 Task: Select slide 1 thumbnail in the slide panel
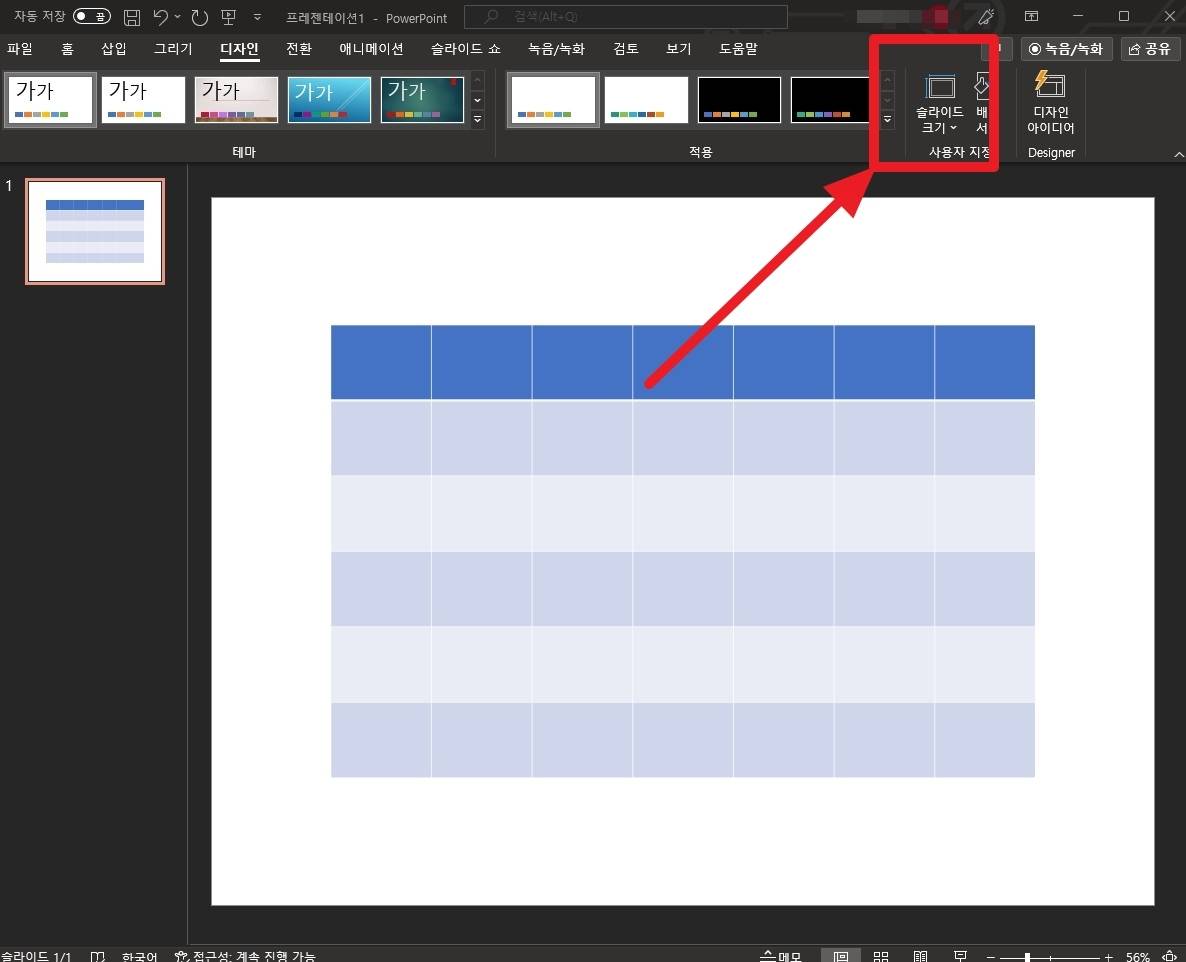tap(95, 231)
